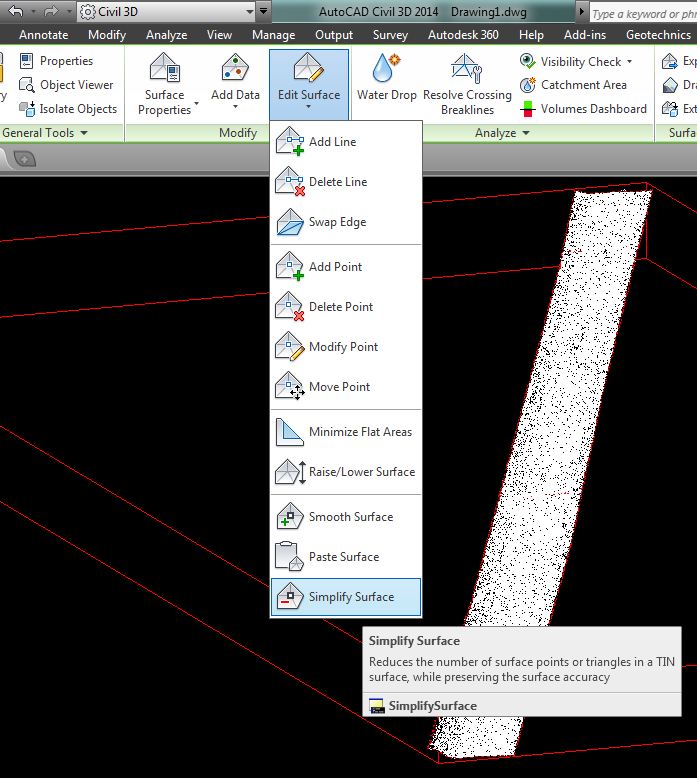
Task: Select Move Point from the menu
Action: [x=346, y=387]
